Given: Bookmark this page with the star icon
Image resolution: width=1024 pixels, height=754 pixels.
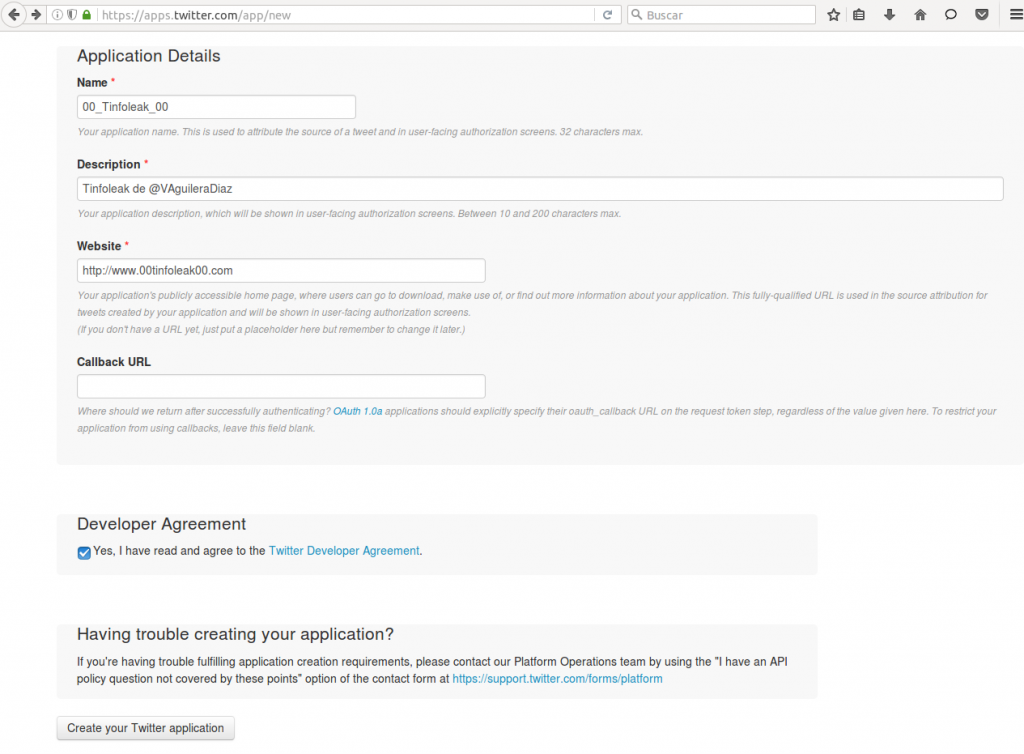Looking at the screenshot, I should point(834,15).
